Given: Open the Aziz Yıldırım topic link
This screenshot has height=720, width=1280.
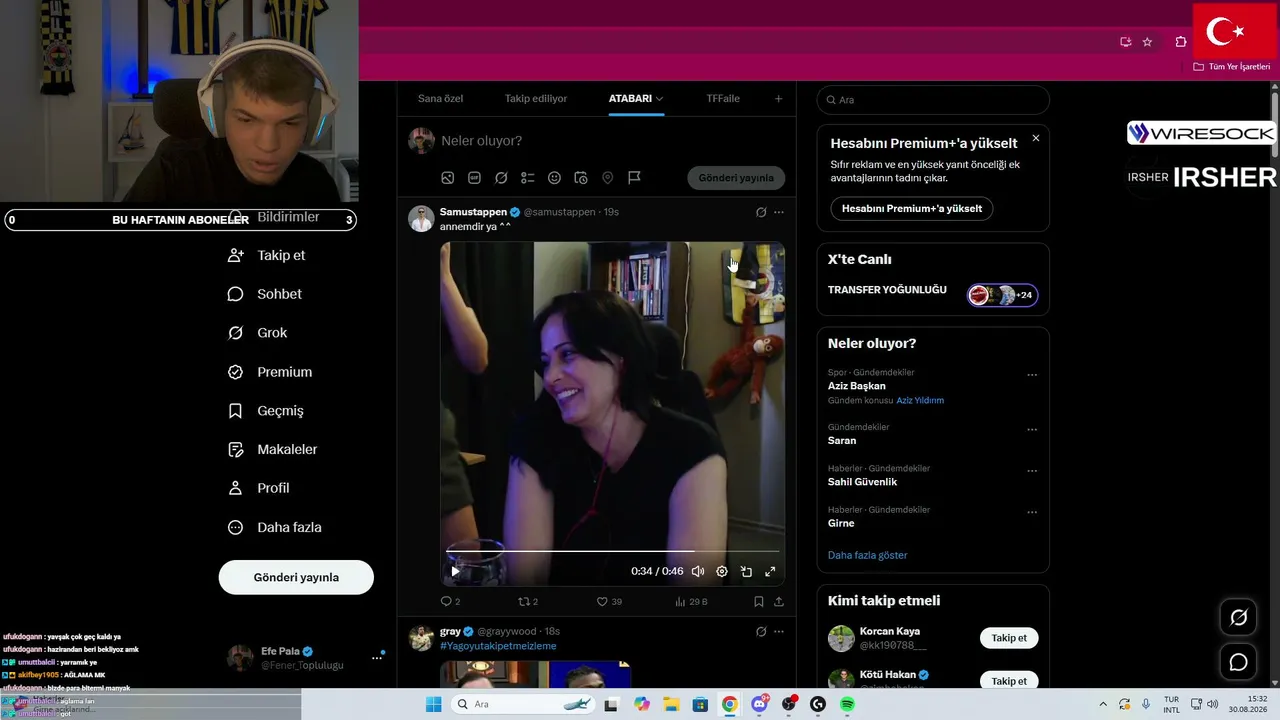Looking at the screenshot, I should pos(920,400).
